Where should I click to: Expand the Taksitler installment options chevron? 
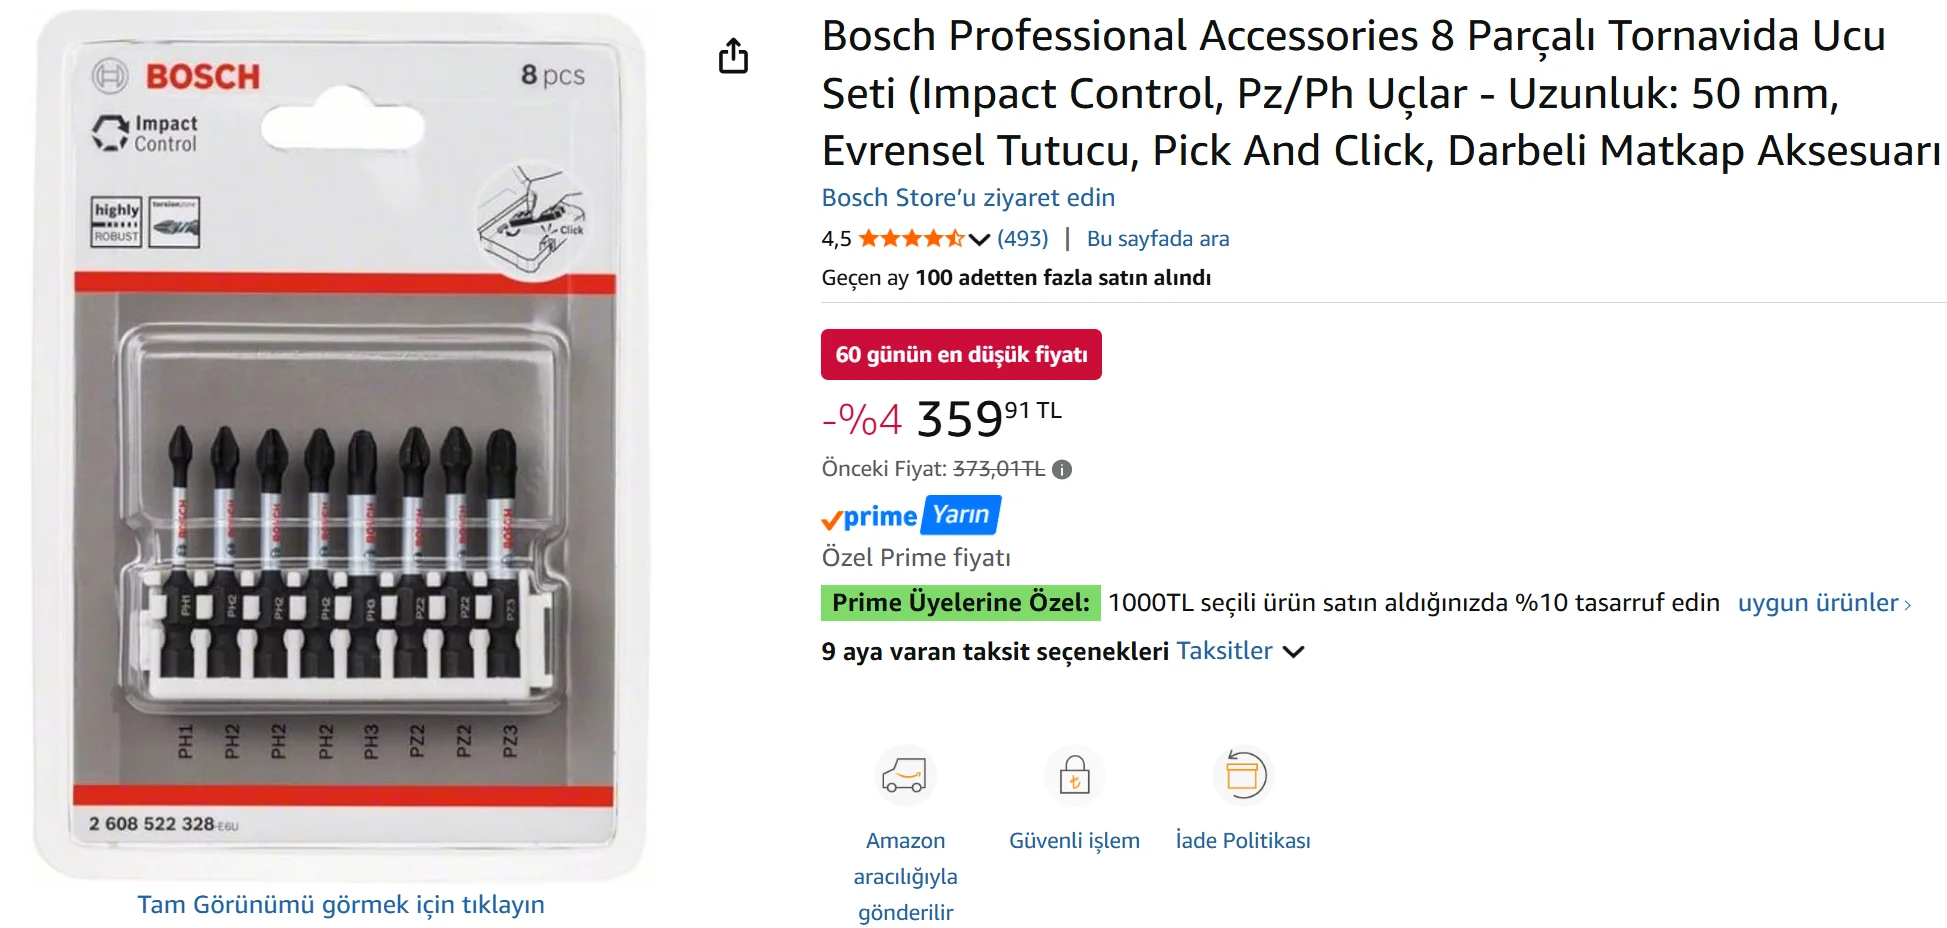coord(1293,652)
